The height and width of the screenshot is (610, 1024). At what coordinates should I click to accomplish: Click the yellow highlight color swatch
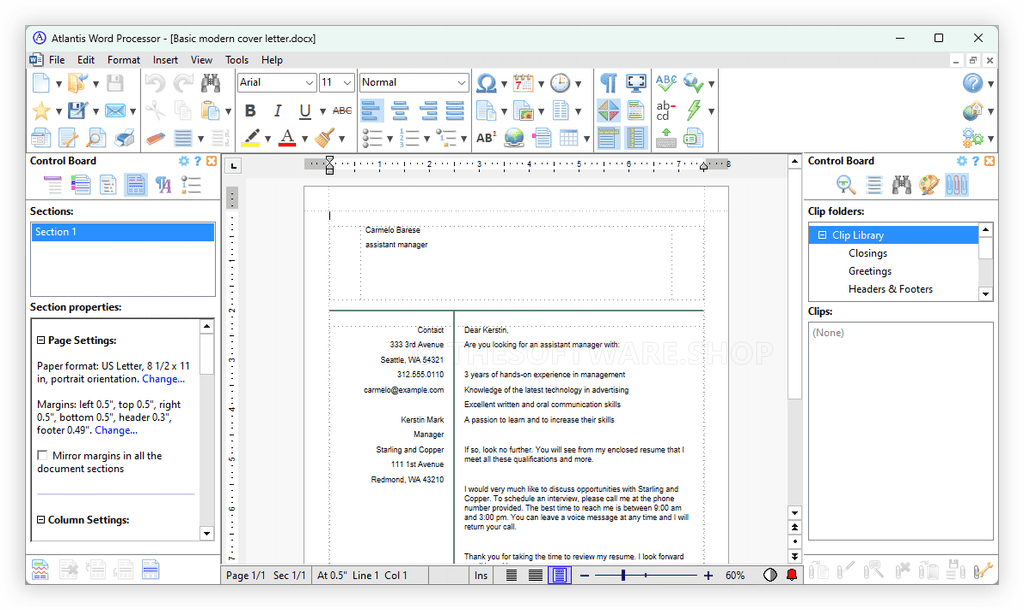click(x=251, y=138)
